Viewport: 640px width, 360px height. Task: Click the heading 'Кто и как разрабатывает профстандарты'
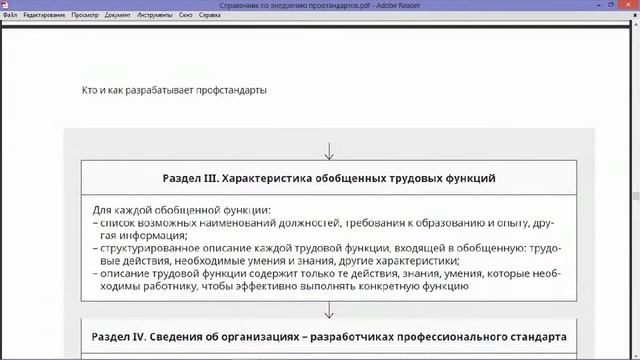pyautogui.click(x=174, y=90)
